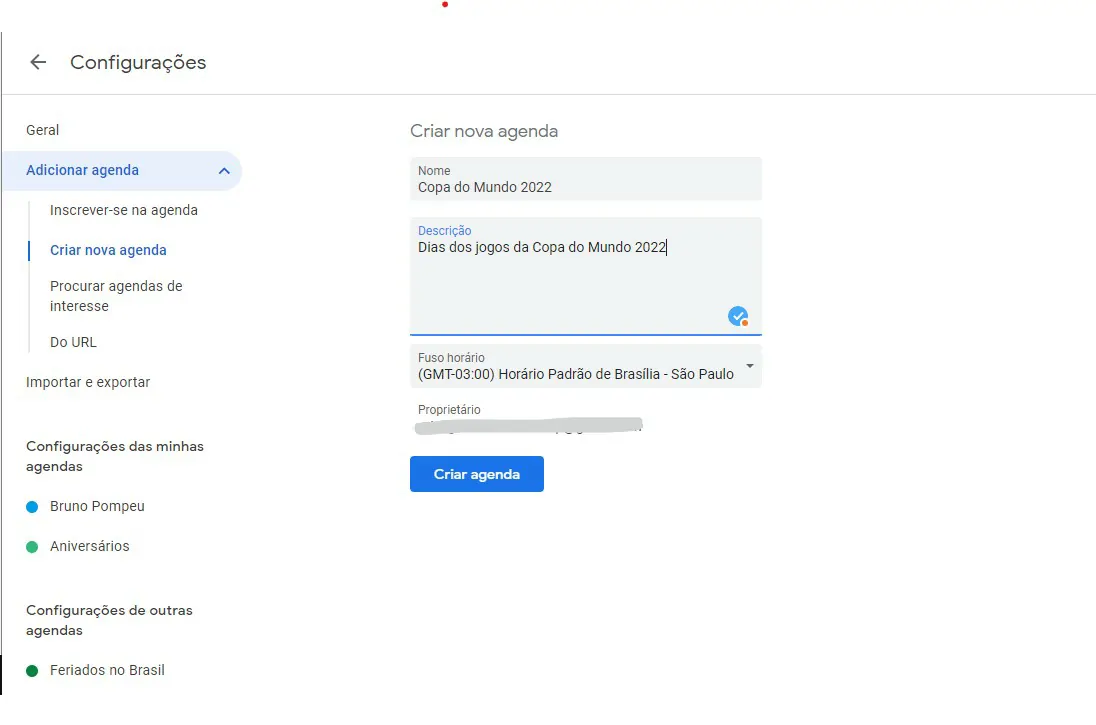Open Importar e exportar
Image resolution: width=1096 pixels, height=725 pixels.
point(88,382)
